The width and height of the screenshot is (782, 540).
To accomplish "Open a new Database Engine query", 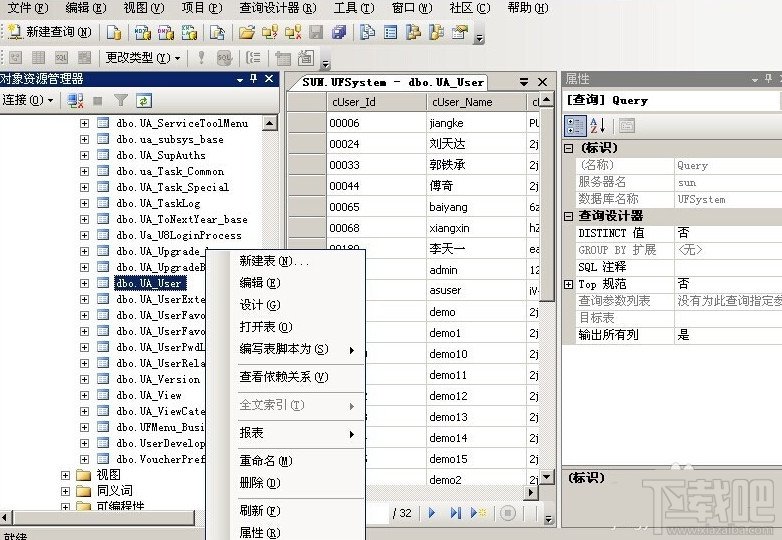I will point(114,33).
